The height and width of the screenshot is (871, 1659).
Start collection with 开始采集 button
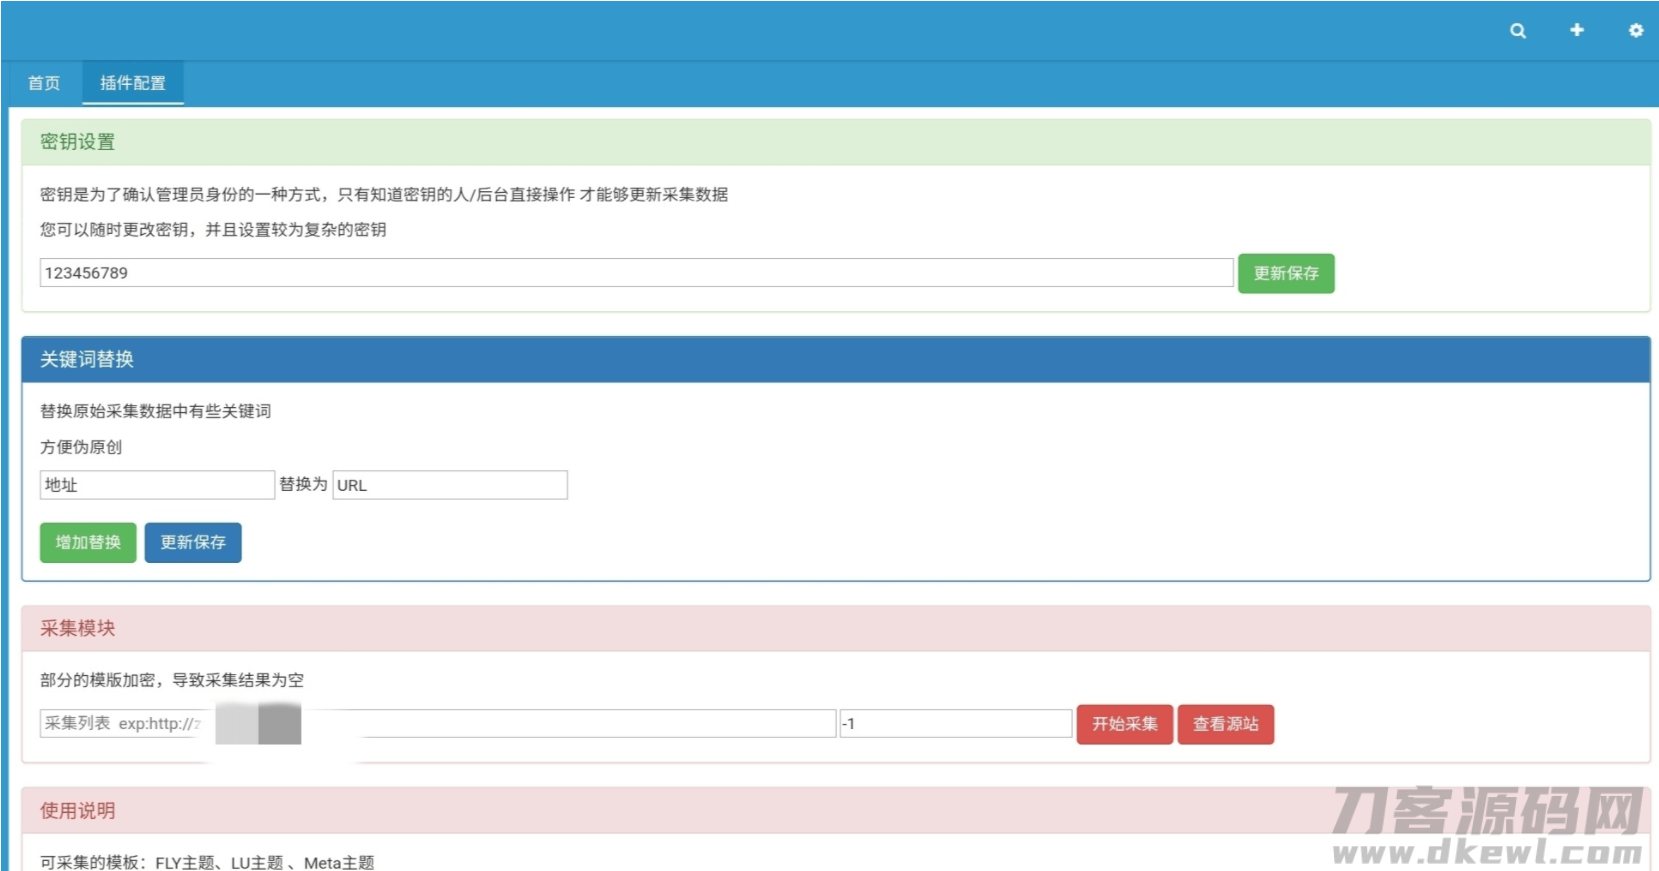[x=1124, y=724]
